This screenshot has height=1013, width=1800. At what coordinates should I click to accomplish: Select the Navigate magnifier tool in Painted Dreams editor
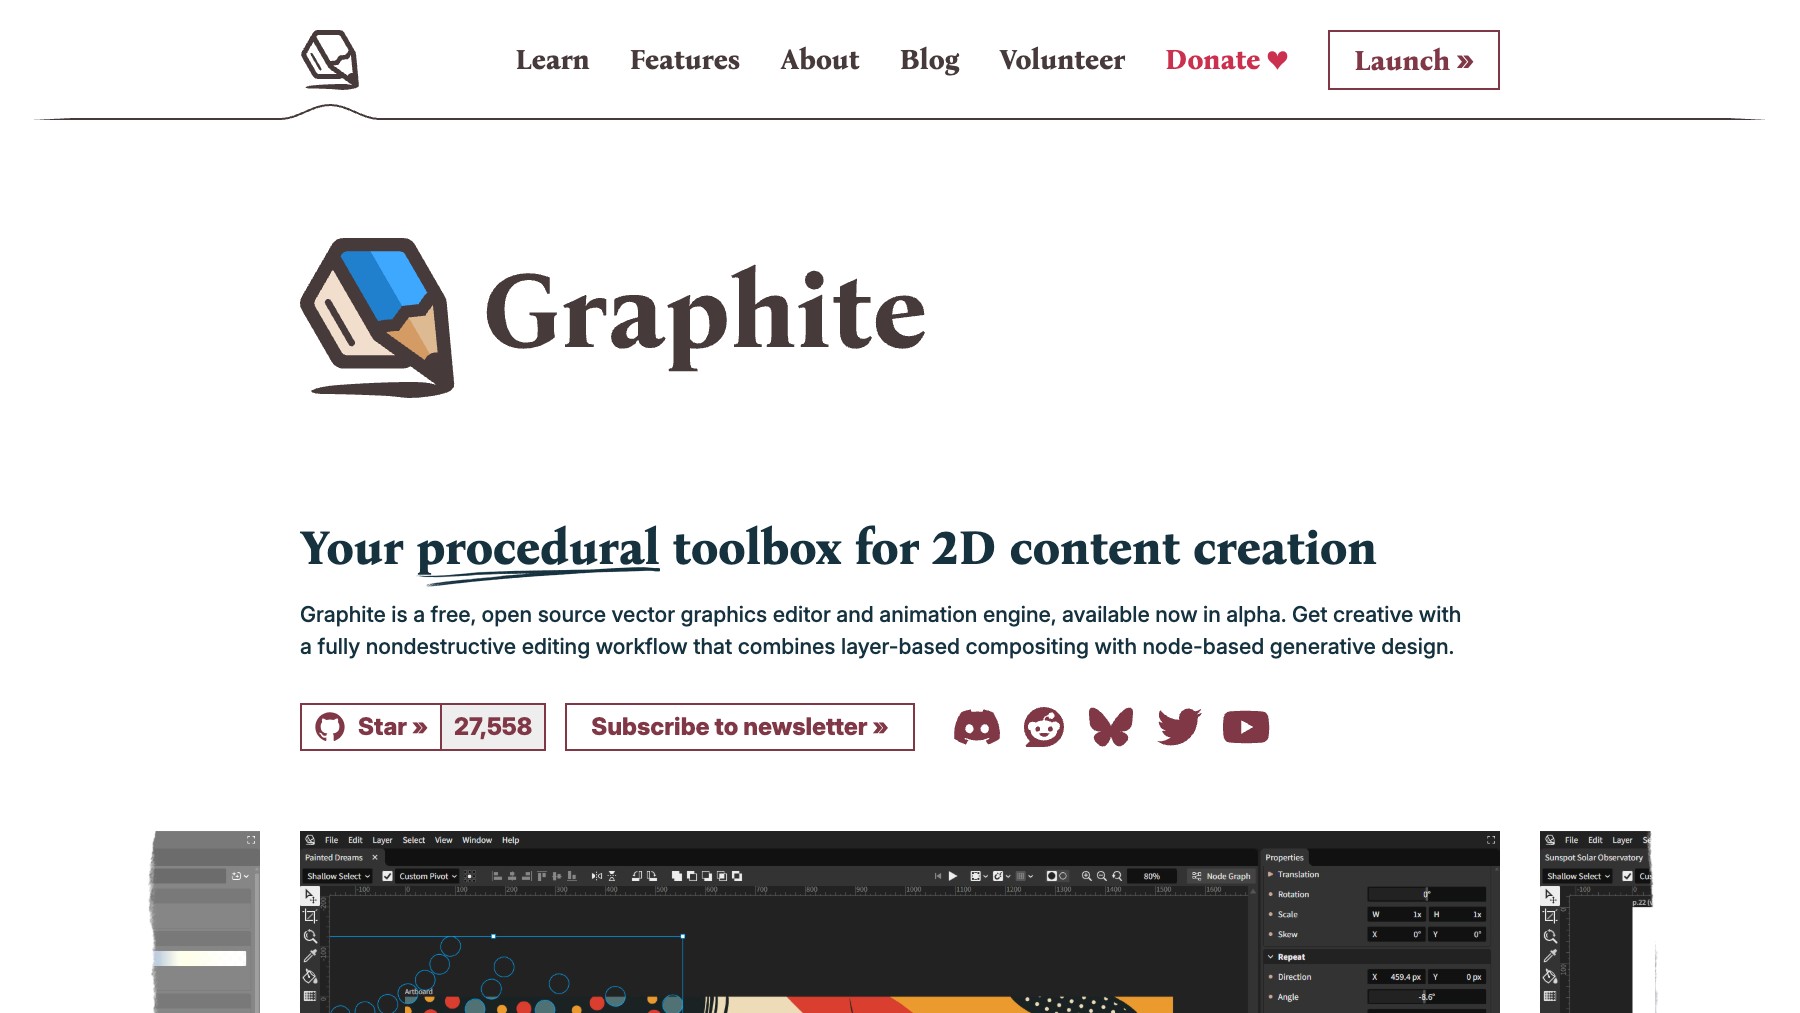(x=310, y=936)
